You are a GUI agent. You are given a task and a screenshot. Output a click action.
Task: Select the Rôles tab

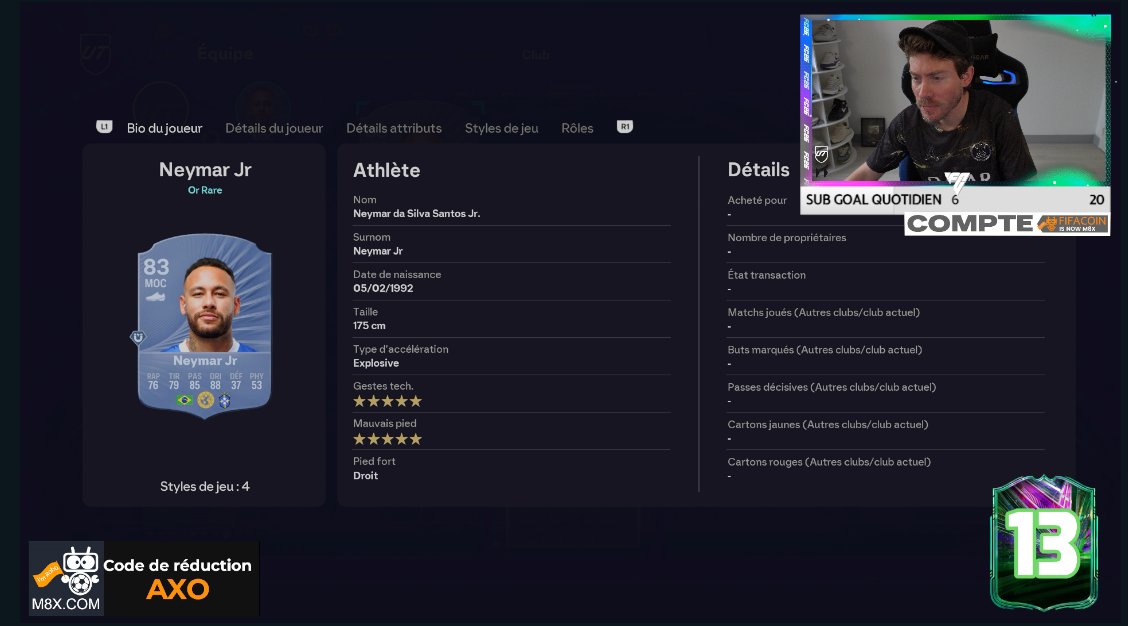577,128
